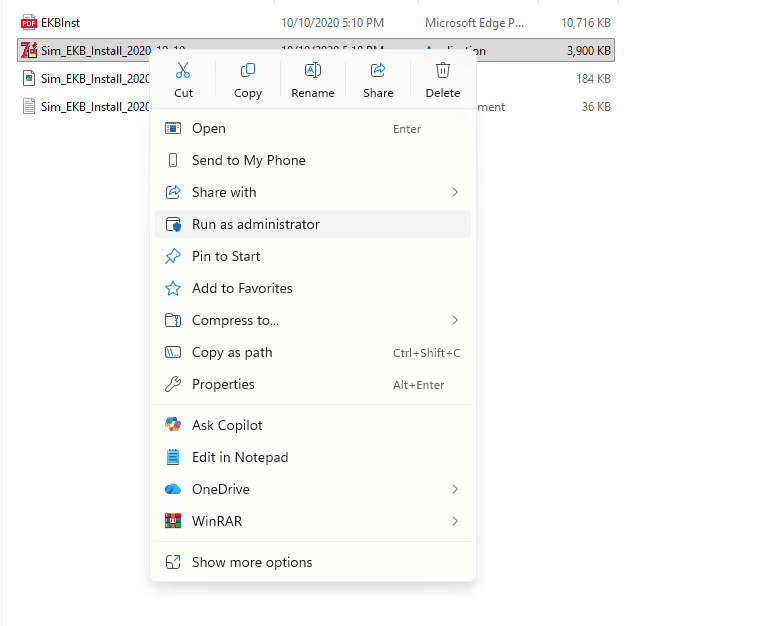The image size is (767, 626).
Task: Click the Rename icon
Action: 313,71
